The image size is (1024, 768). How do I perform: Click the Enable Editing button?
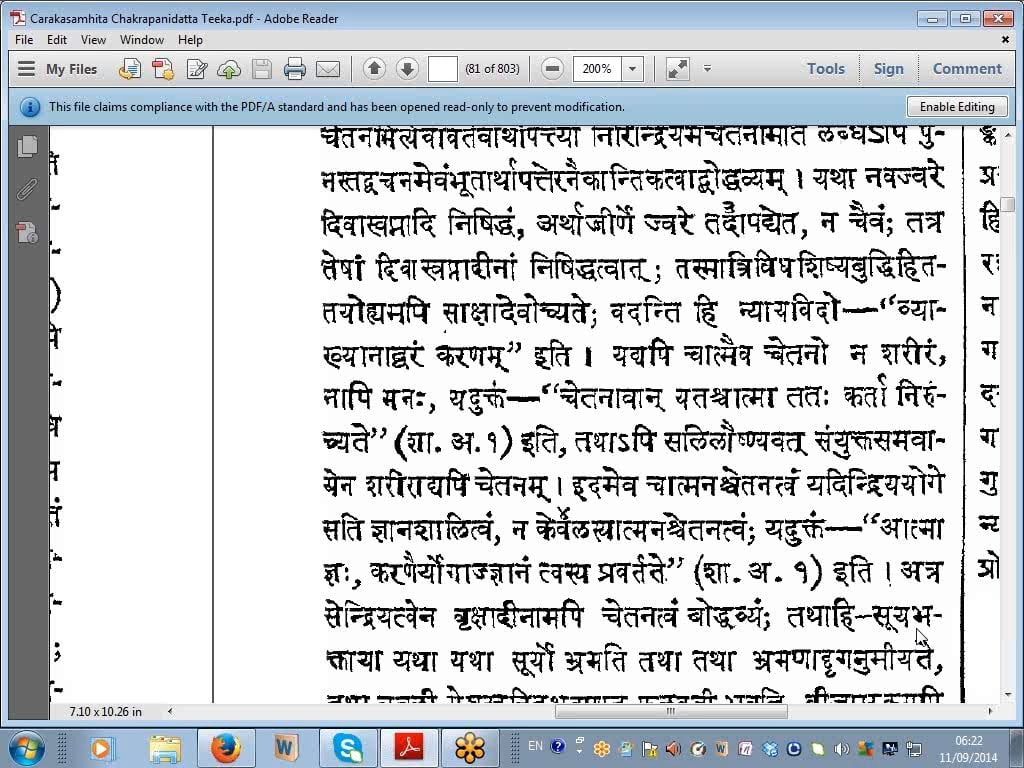[957, 107]
